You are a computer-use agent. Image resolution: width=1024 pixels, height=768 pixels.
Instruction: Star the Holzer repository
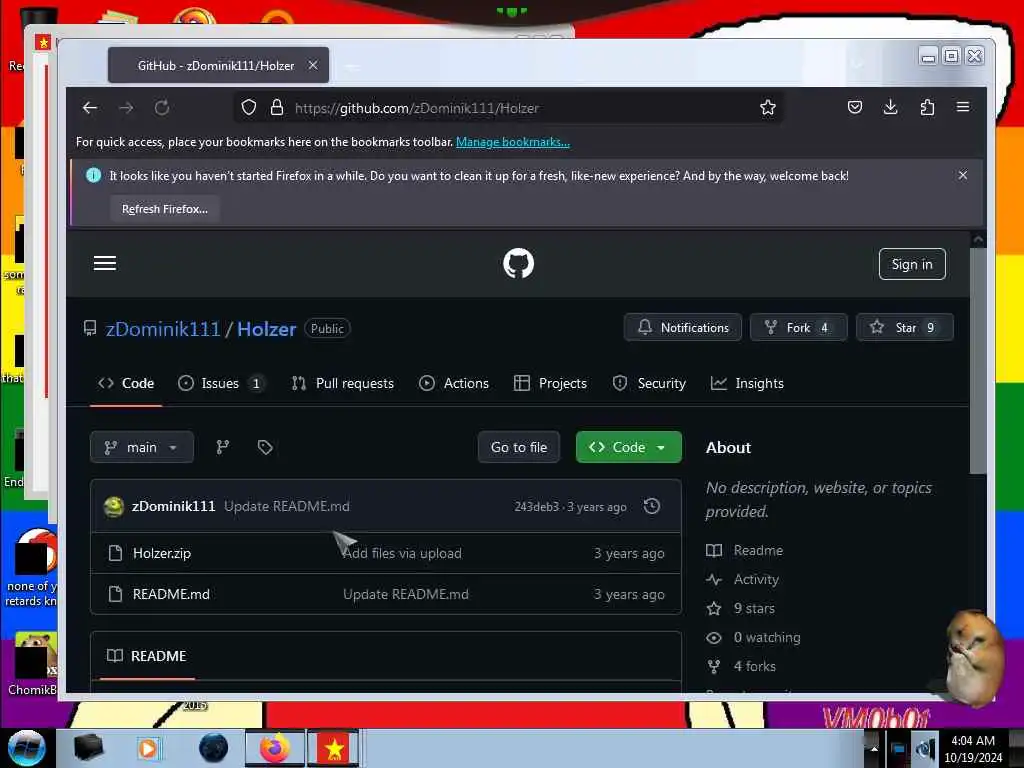904,327
